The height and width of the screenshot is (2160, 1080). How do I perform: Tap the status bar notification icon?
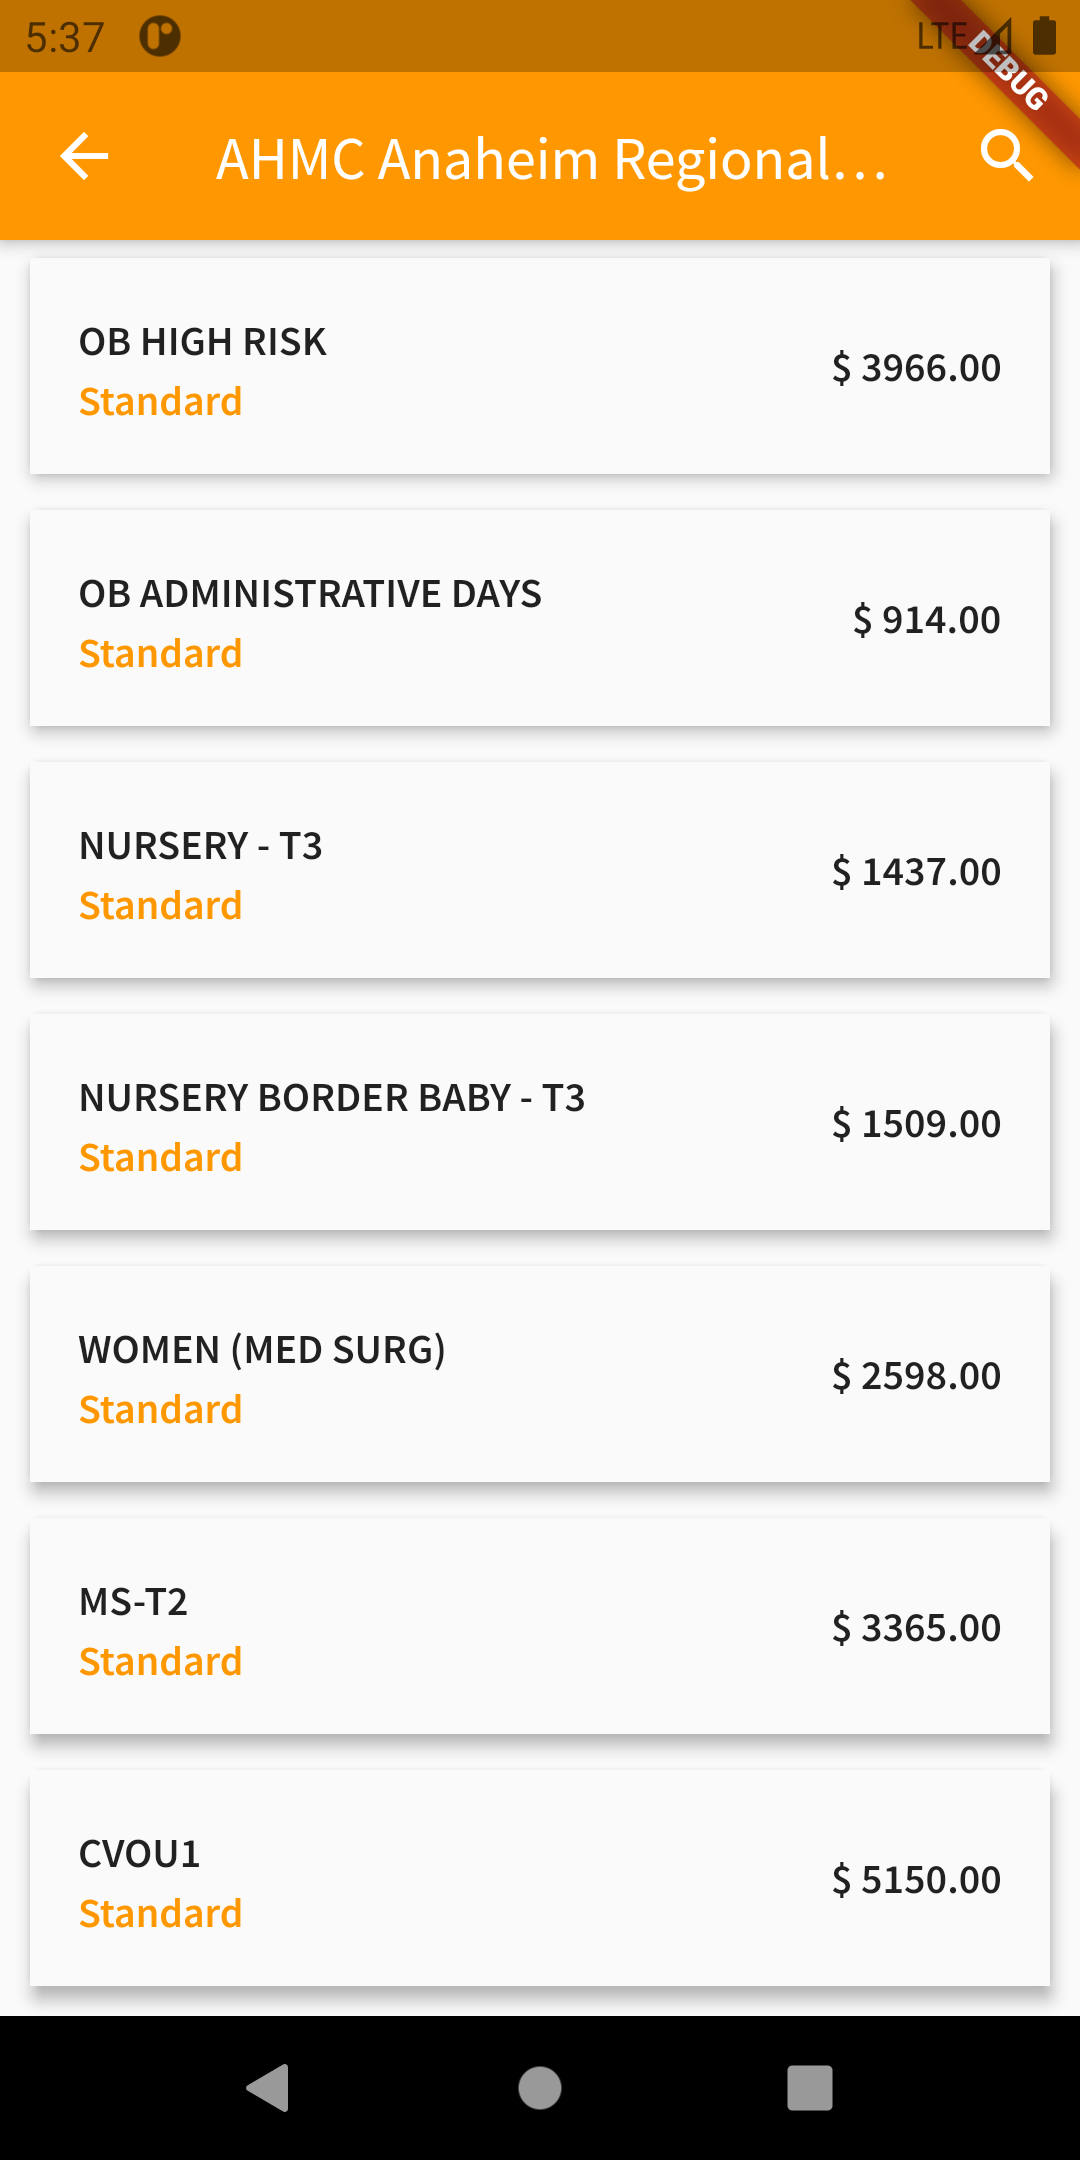coord(160,37)
